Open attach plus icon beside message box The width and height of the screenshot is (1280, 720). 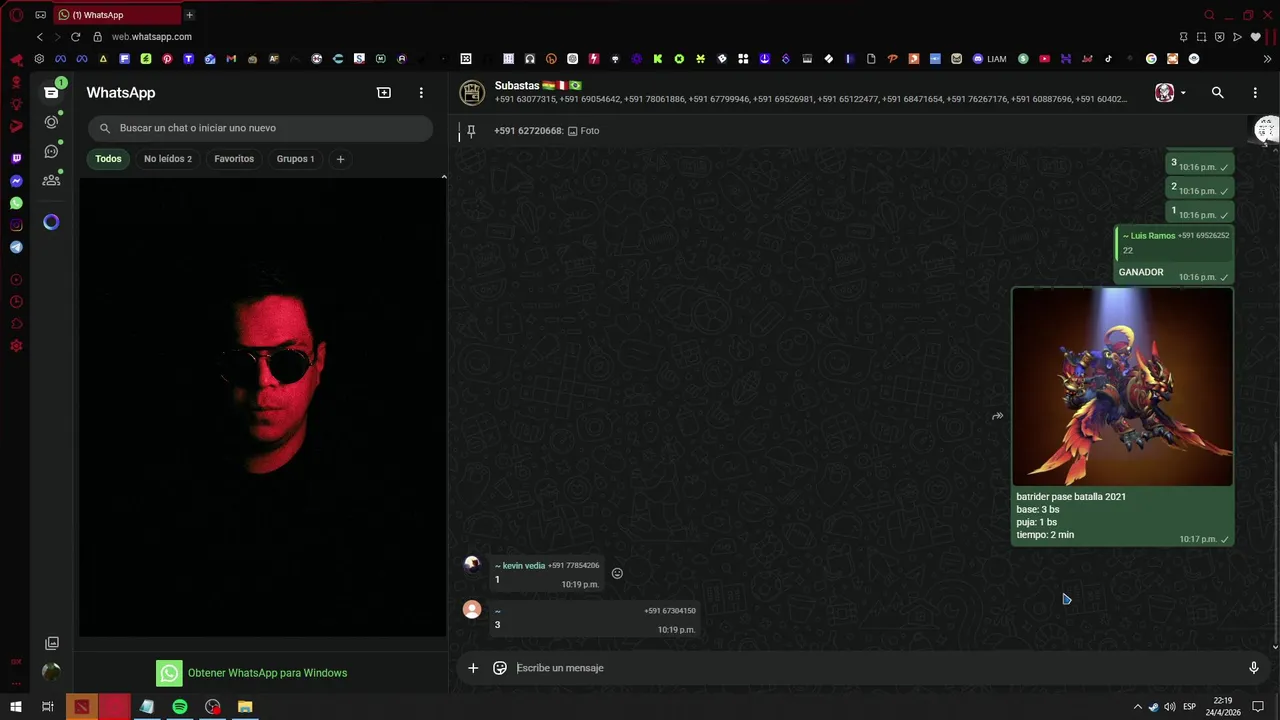(473, 668)
